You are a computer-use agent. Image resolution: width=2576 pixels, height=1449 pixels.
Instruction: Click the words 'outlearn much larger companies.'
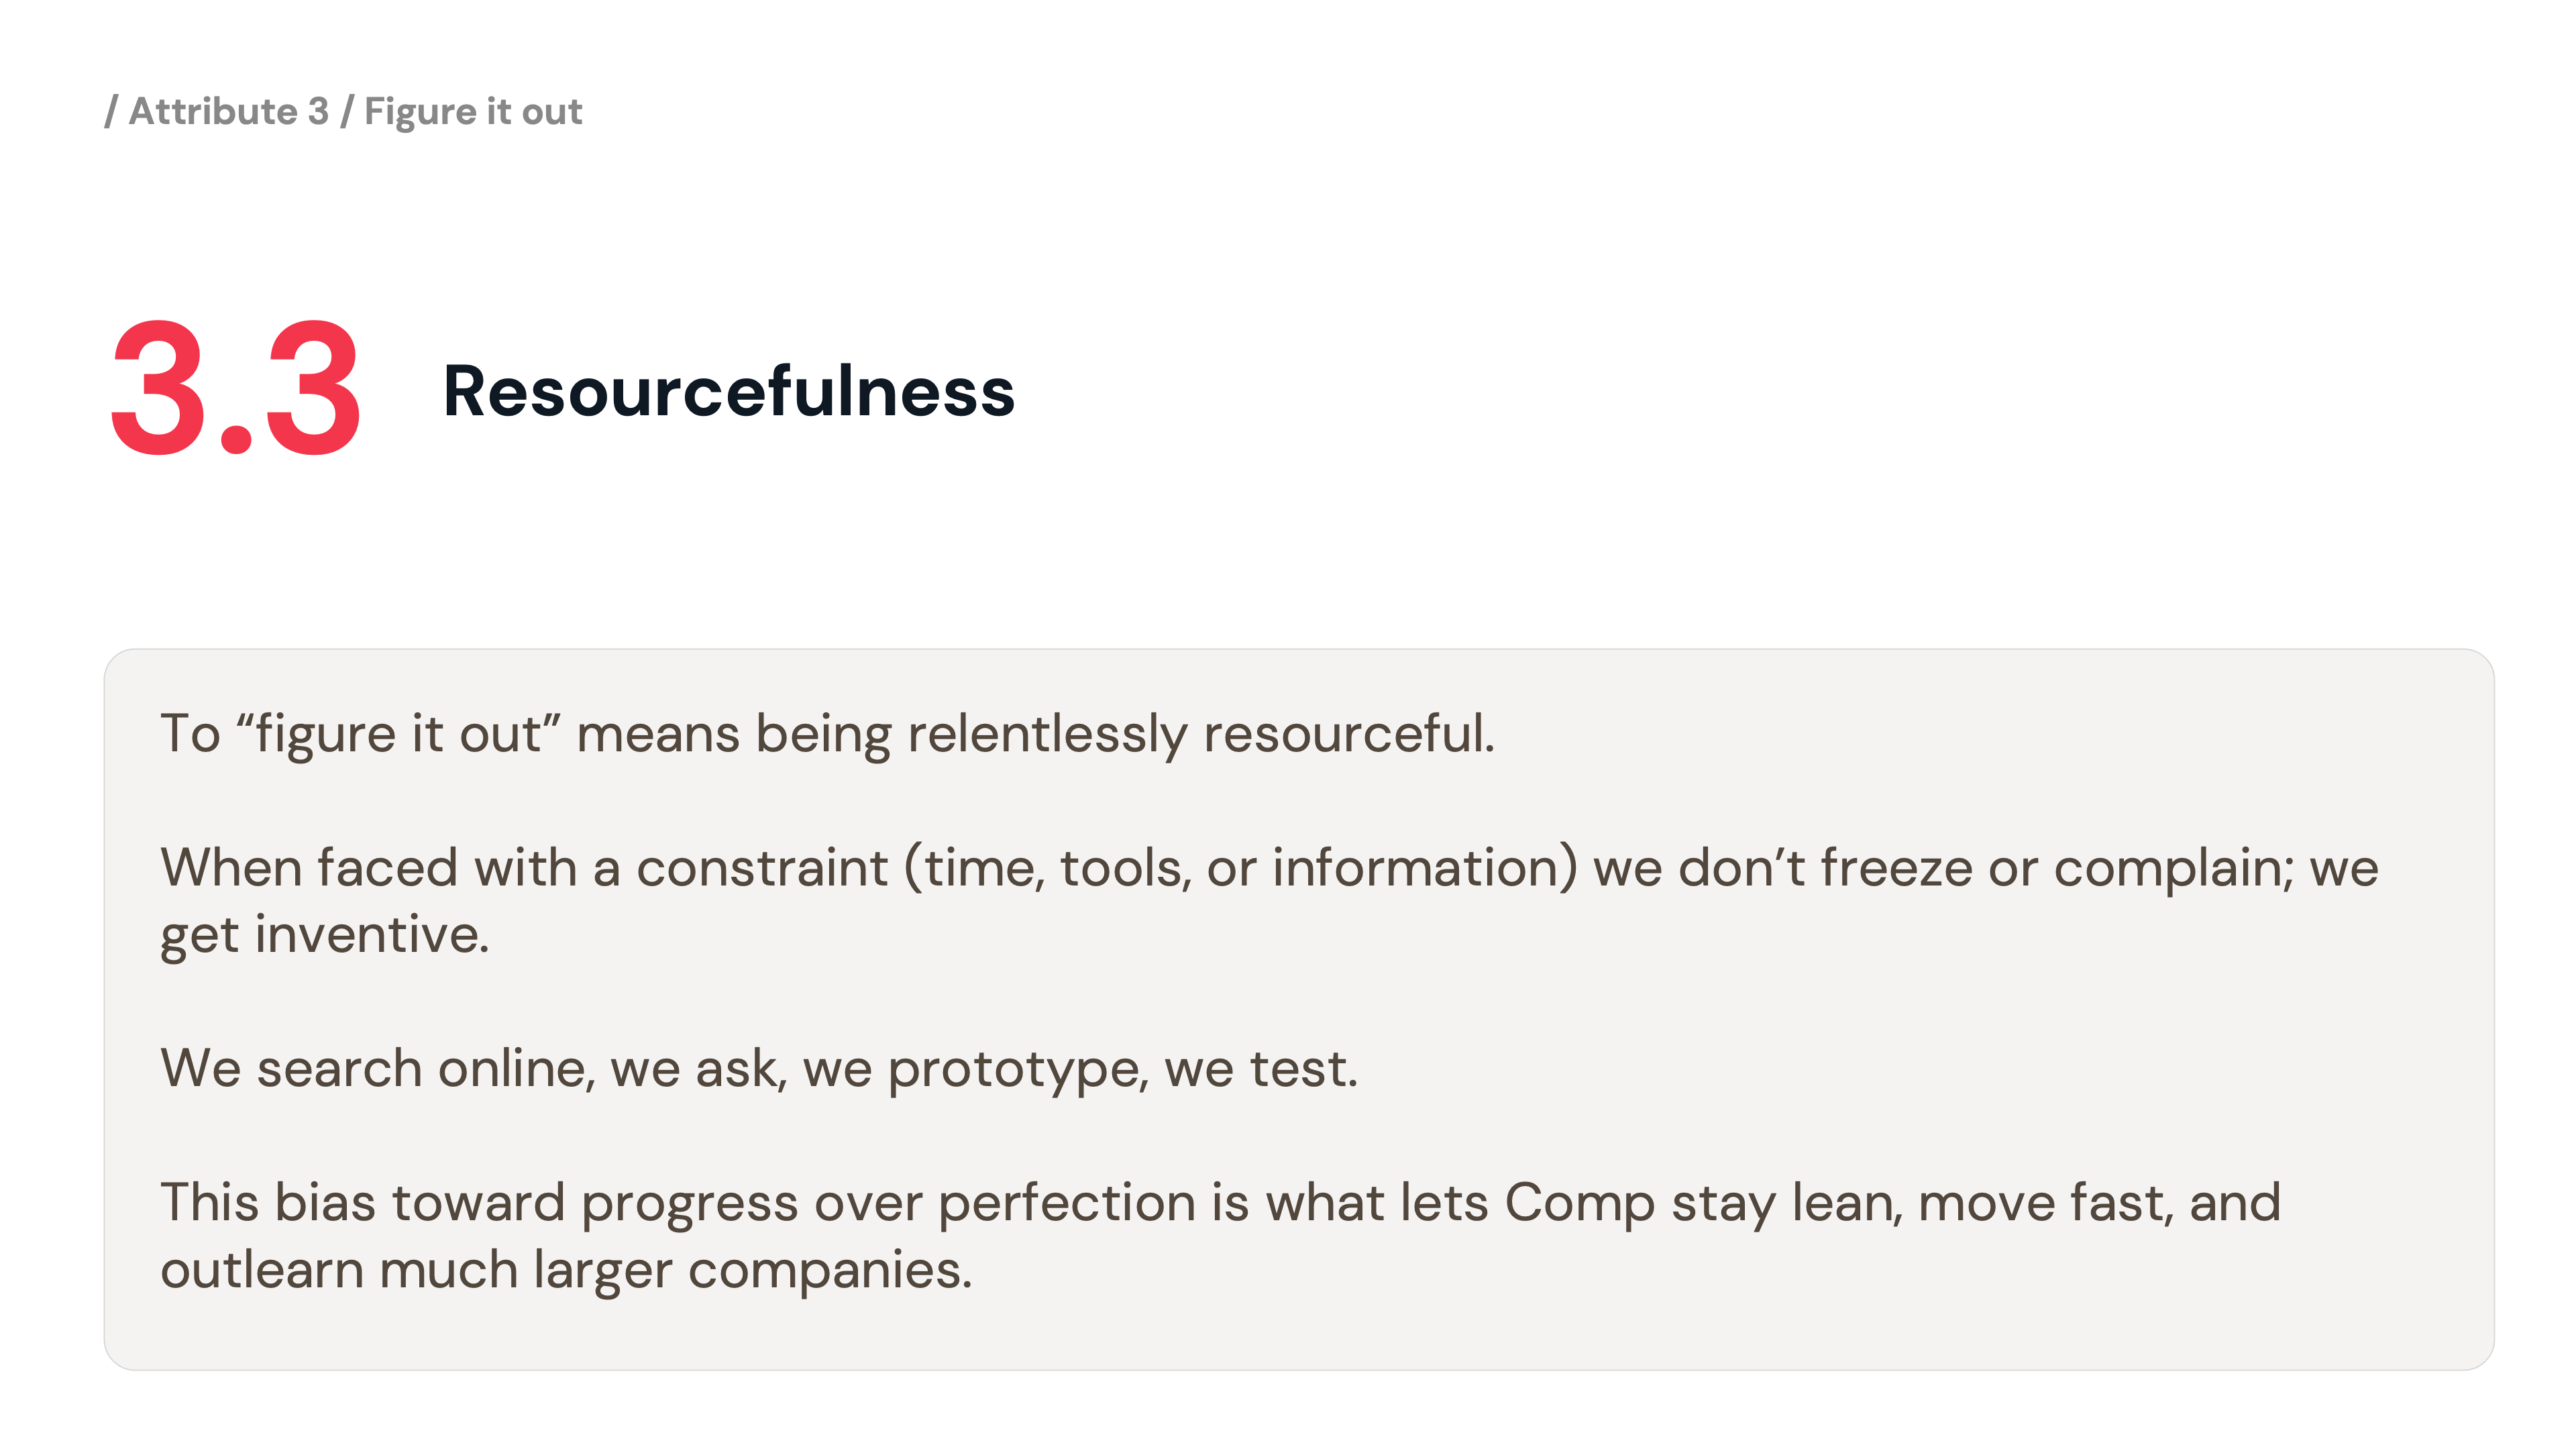(566, 1270)
